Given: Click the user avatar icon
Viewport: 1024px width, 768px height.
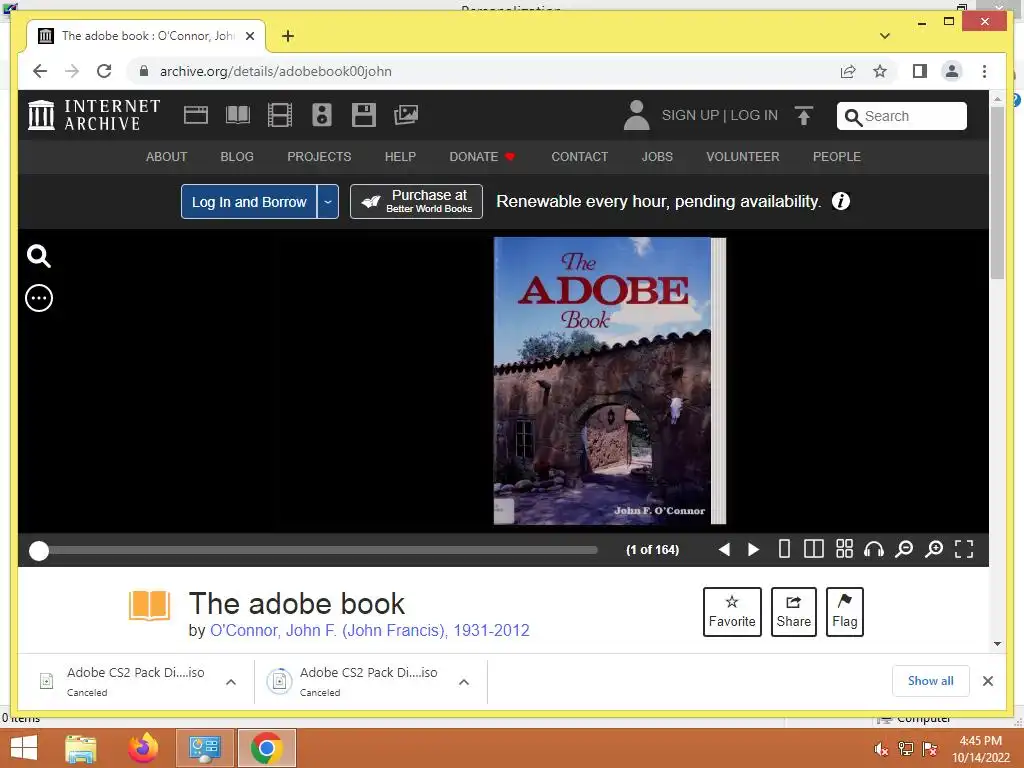Looking at the screenshot, I should click(636, 115).
